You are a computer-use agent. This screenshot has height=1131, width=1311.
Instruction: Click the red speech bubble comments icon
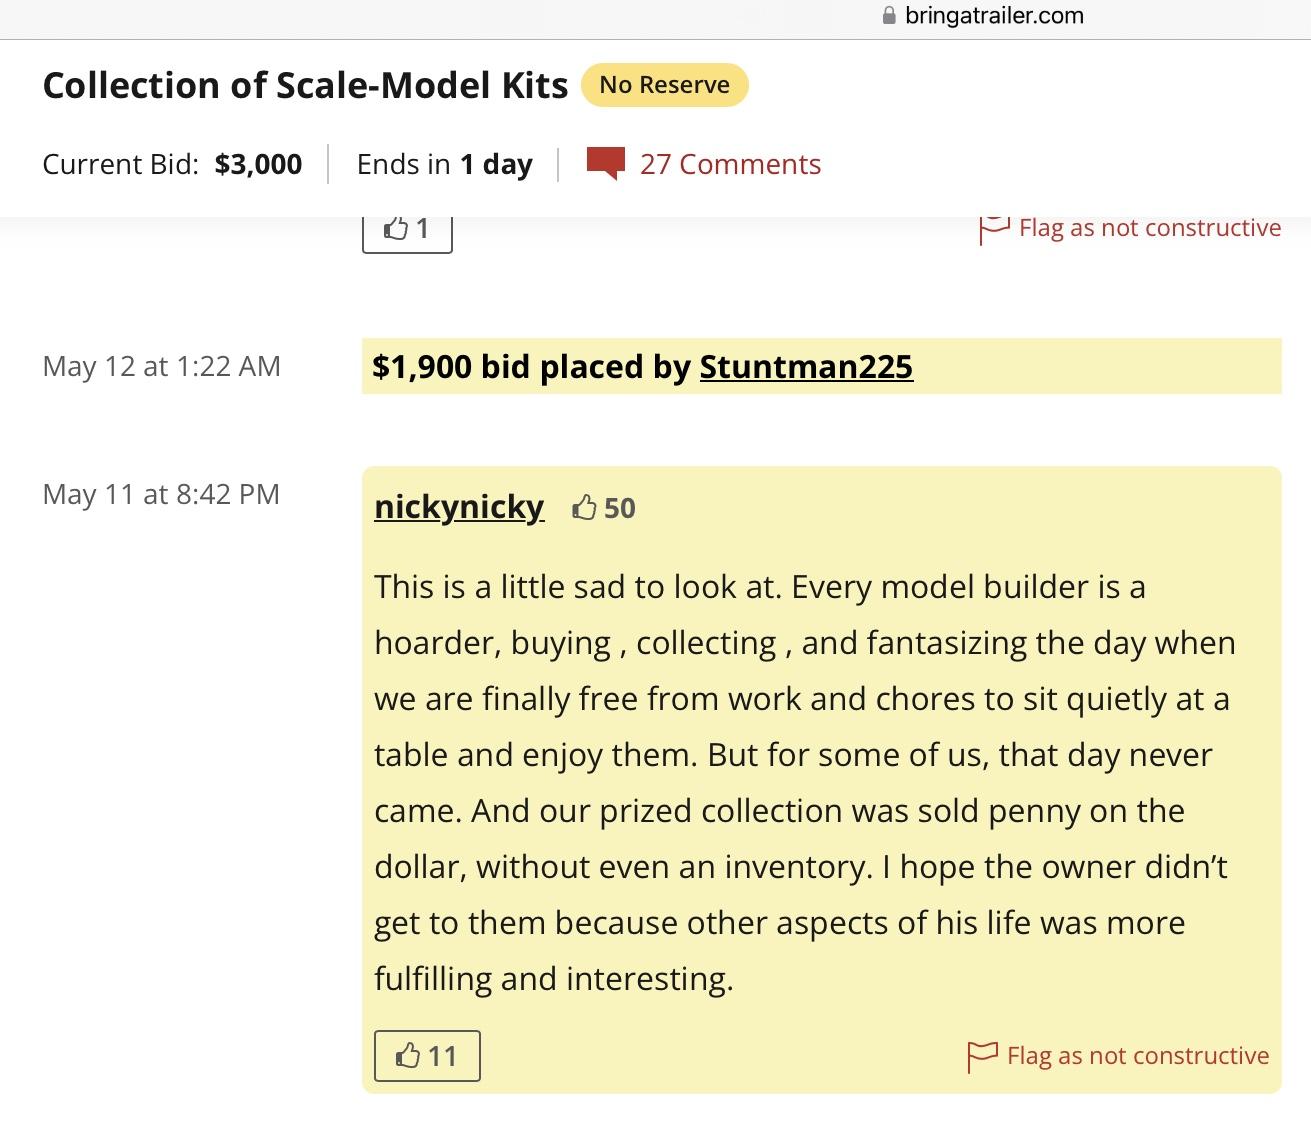pyautogui.click(x=605, y=163)
